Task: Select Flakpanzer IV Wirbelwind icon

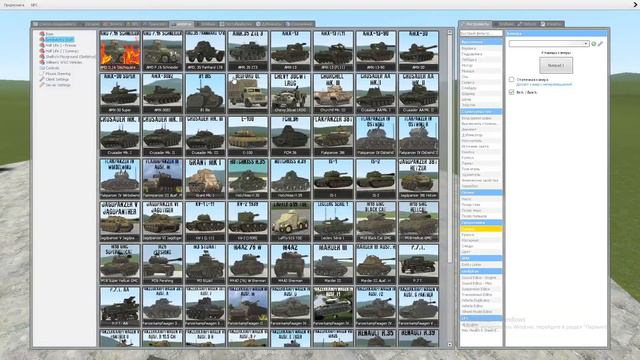Action: [x=120, y=179]
